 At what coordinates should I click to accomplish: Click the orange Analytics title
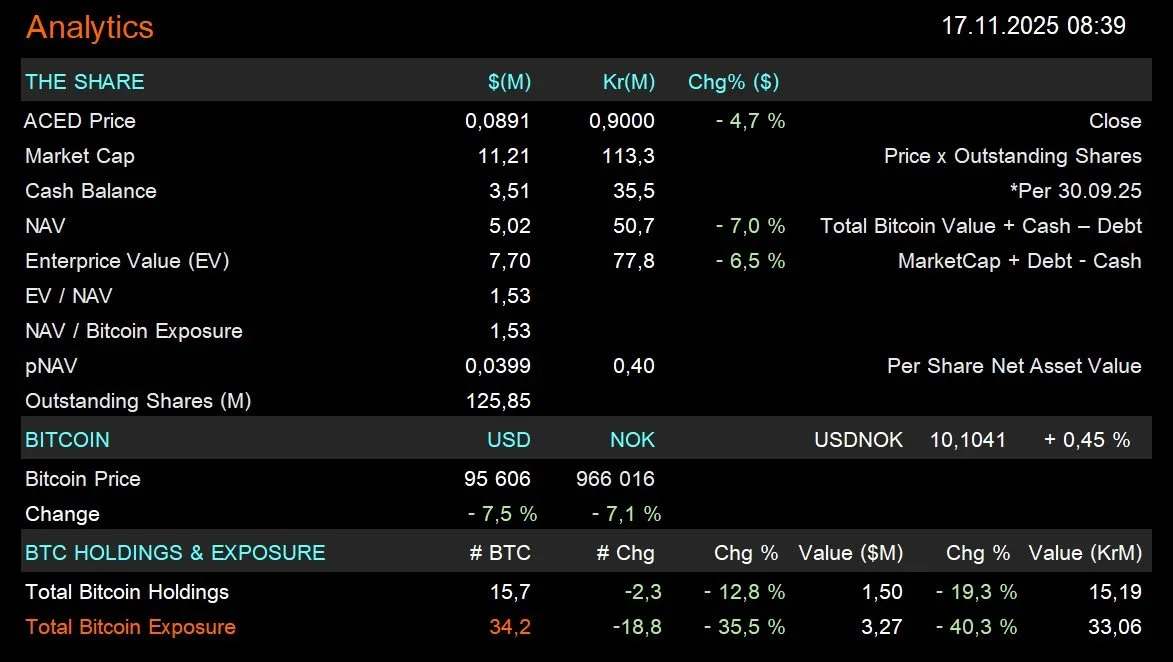[x=90, y=28]
